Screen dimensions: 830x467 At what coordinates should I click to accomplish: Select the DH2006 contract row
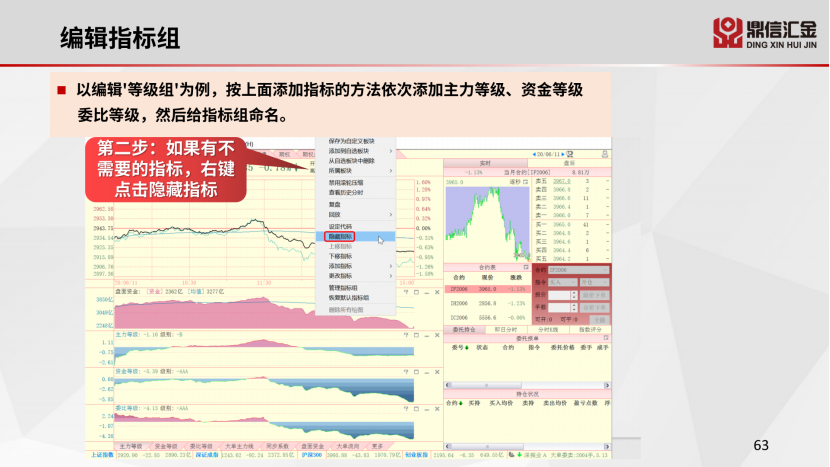pyautogui.click(x=461, y=301)
